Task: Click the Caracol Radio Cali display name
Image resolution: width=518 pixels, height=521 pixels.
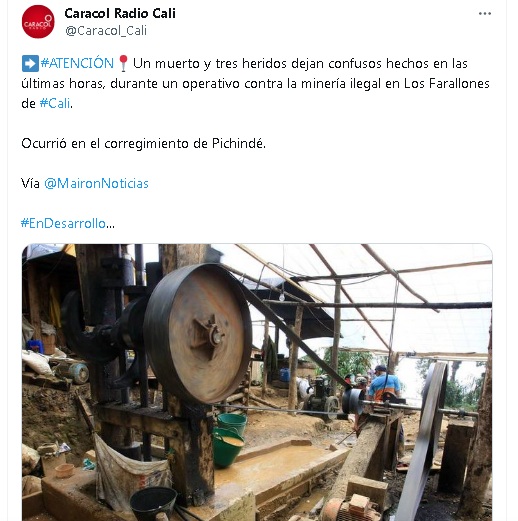Action: point(120,14)
